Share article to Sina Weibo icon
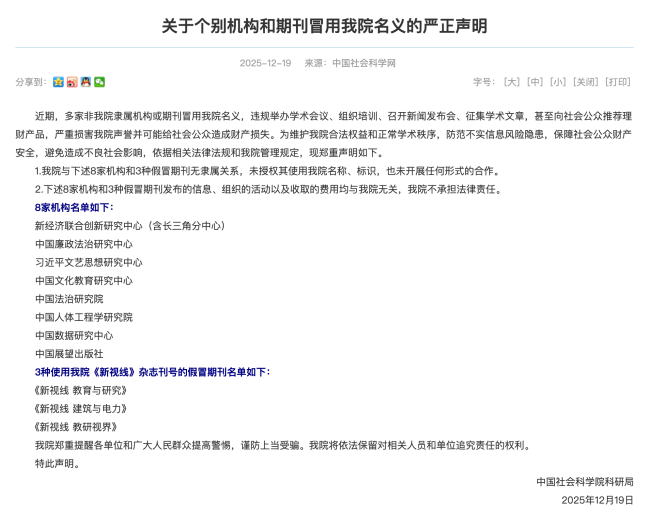This screenshot has height=531, width=650. (72, 82)
